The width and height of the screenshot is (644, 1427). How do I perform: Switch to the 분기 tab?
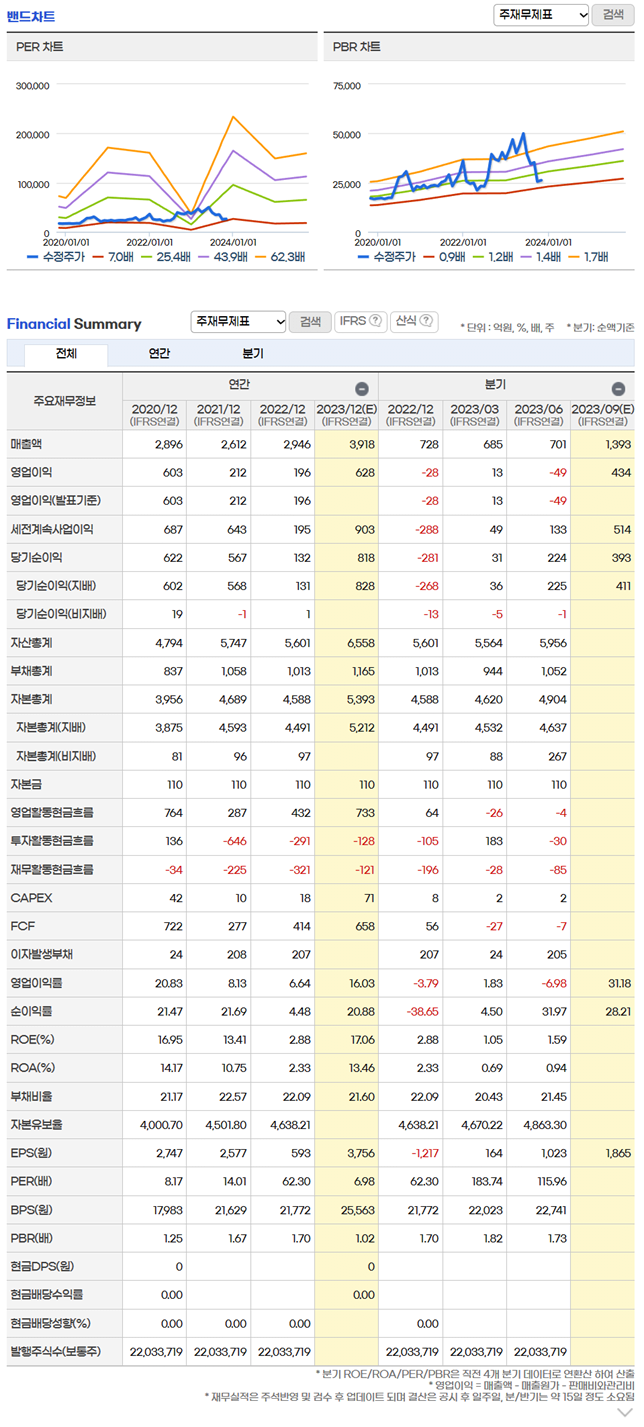click(253, 353)
